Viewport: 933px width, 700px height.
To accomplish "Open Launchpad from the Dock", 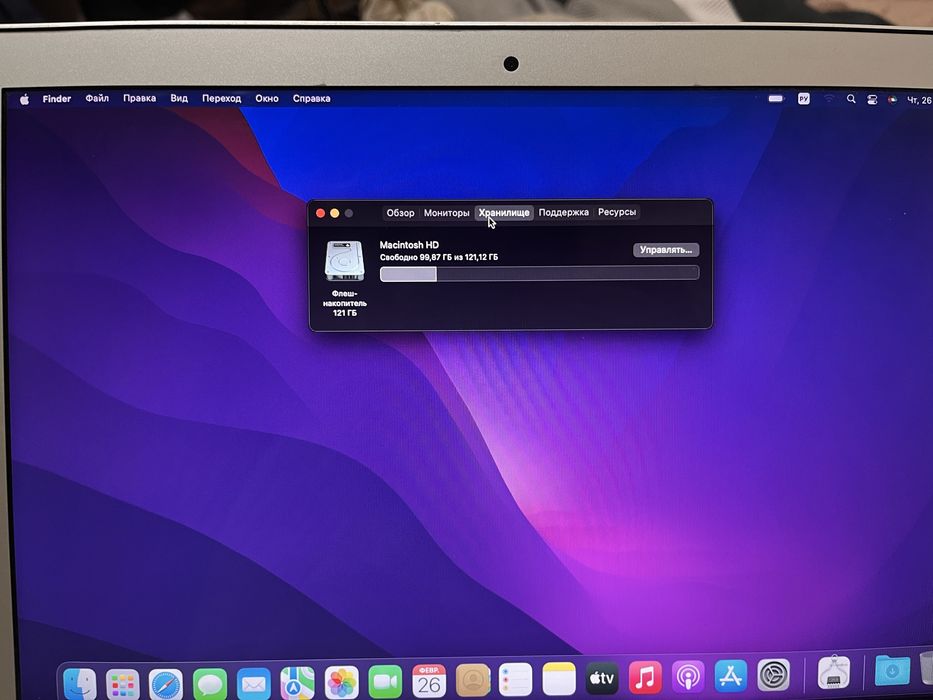I will click(x=123, y=684).
